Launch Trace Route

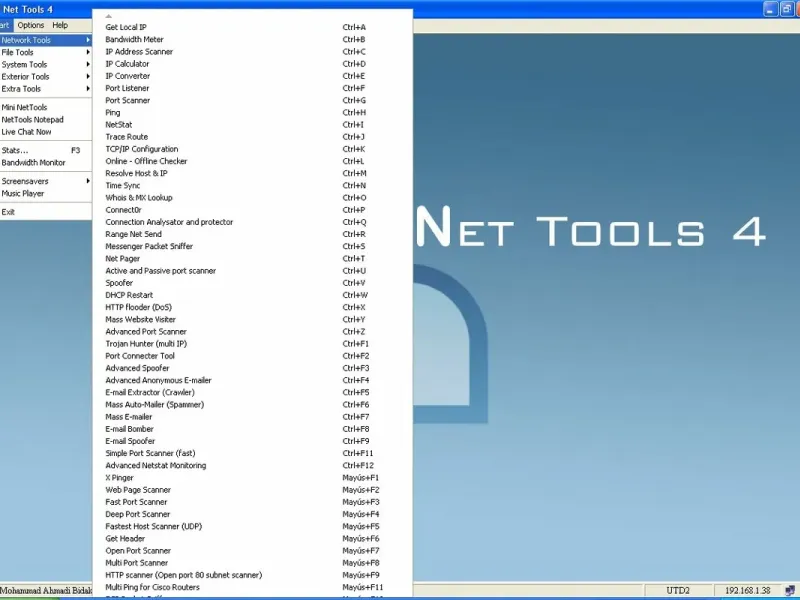(252, 137)
